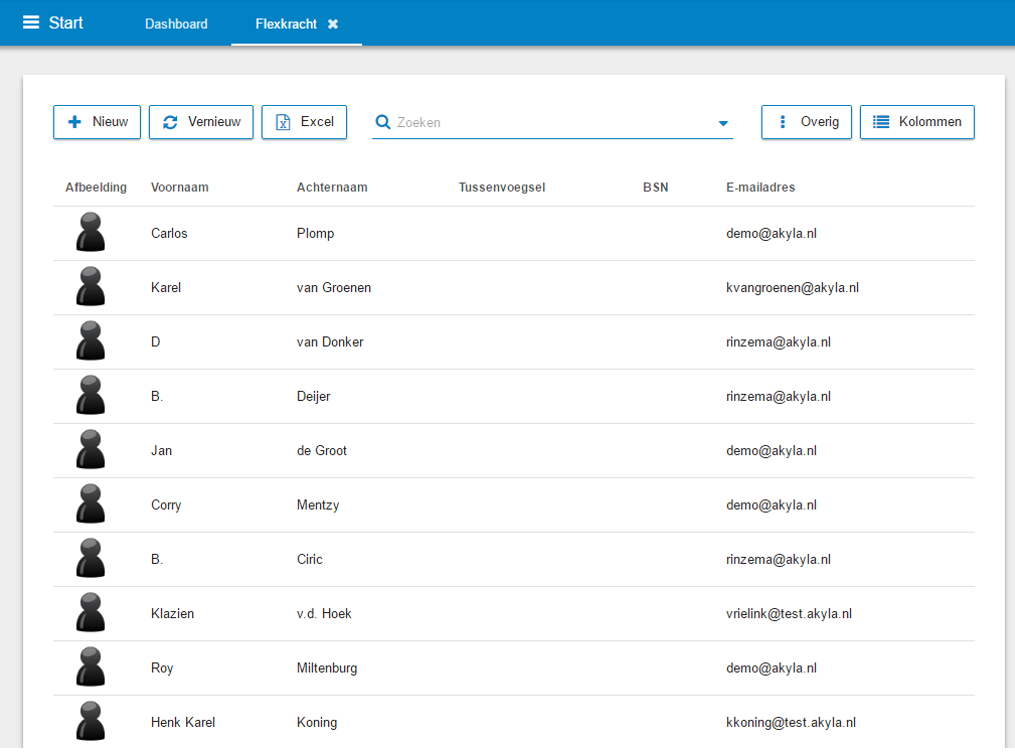This screenshot has height=754, width=1015.
Task: Click the avatar of Henk Karel Koning
Action: [x=91, y=721]
